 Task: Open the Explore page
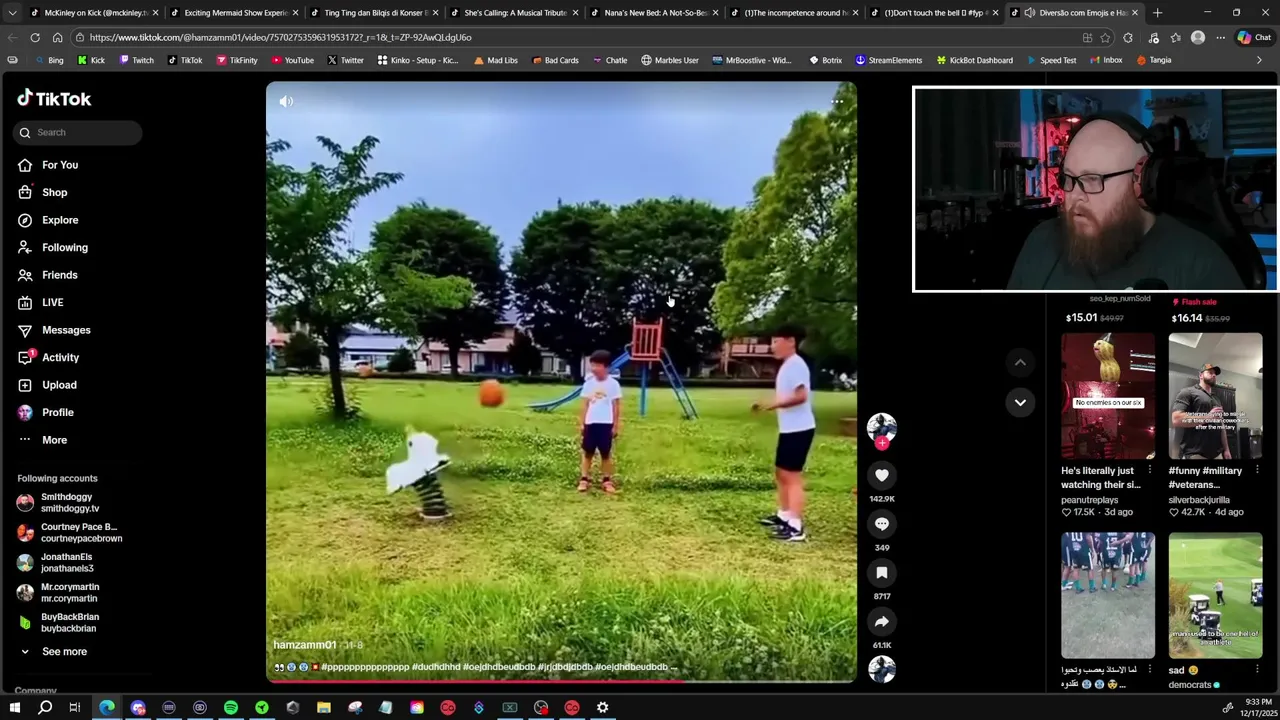60,220
